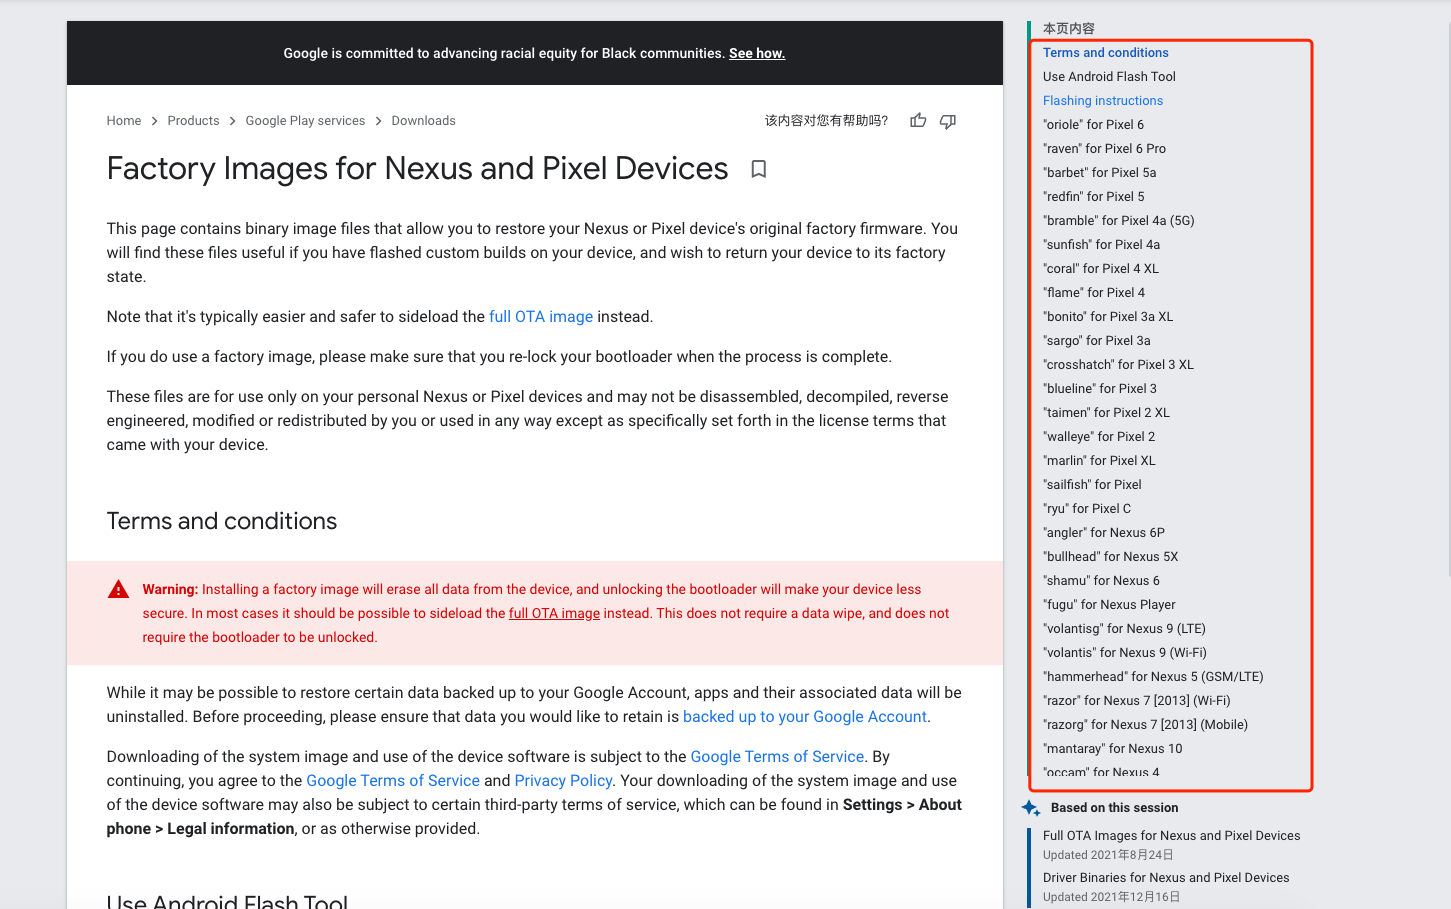
Task: Open Privacy Policy link
Action: pyautogui.click(x=563, y=781)
